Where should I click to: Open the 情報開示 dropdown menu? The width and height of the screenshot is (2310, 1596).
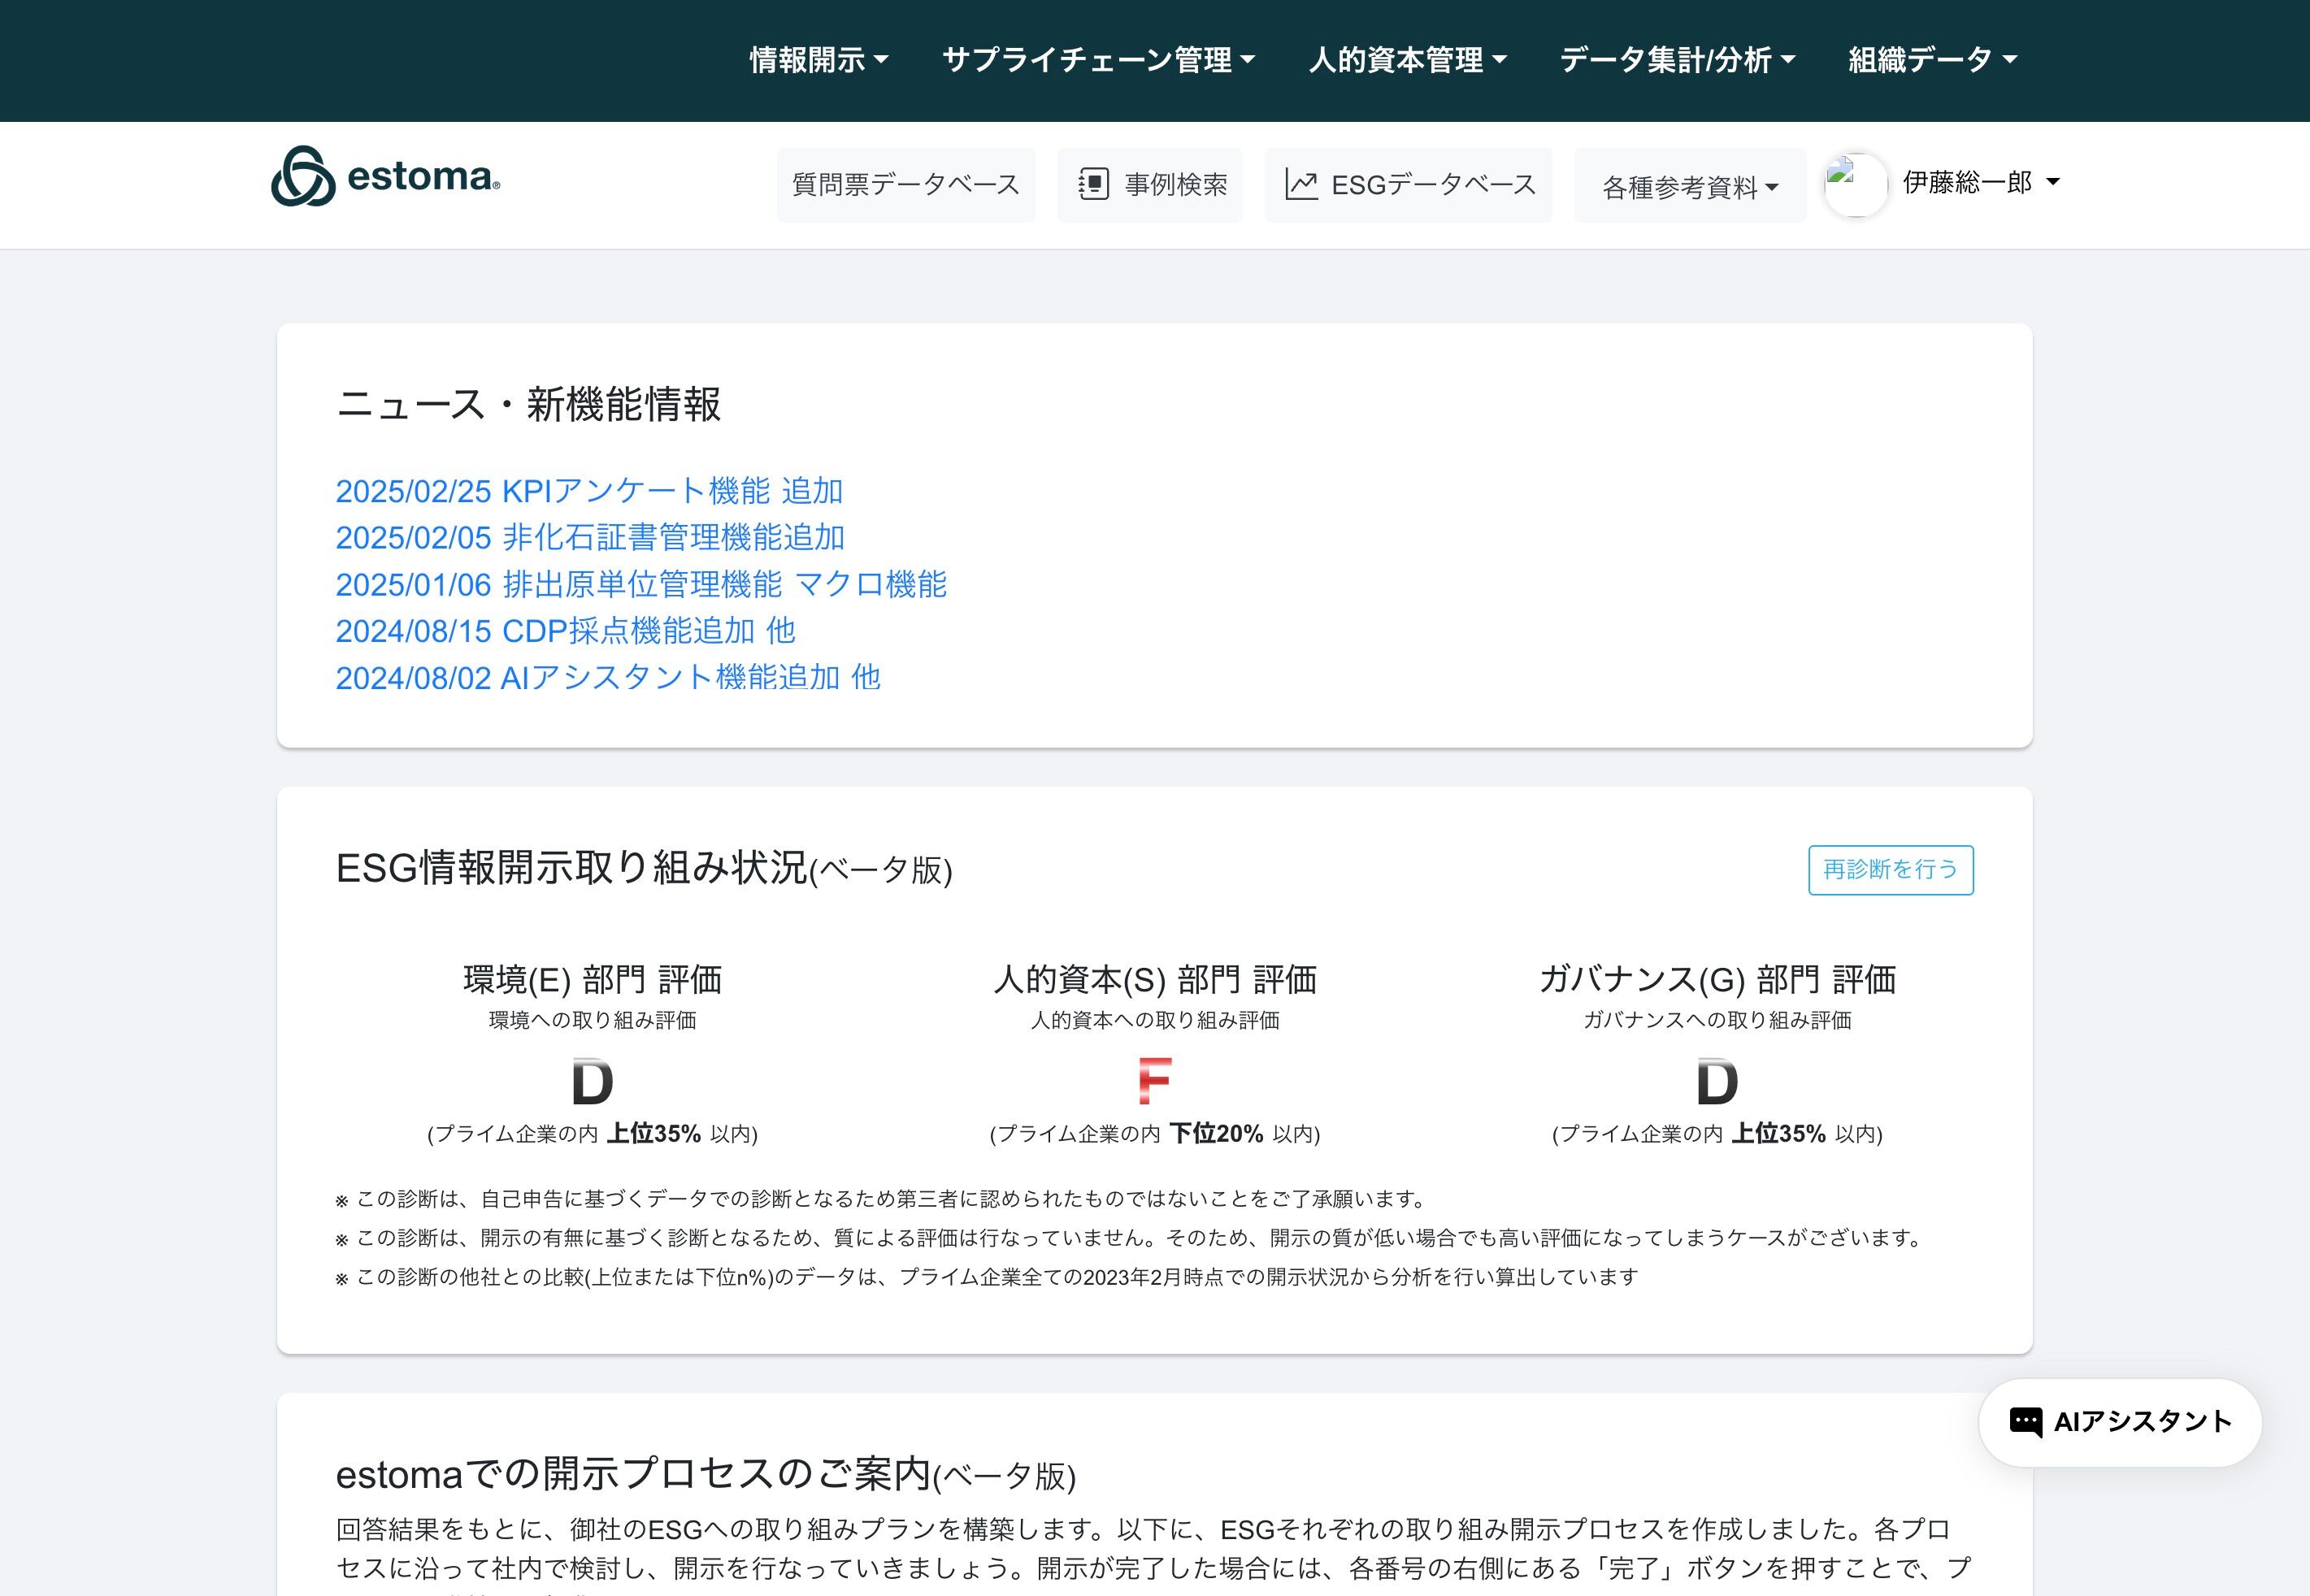pyautogui.click(x=818, y=60)
